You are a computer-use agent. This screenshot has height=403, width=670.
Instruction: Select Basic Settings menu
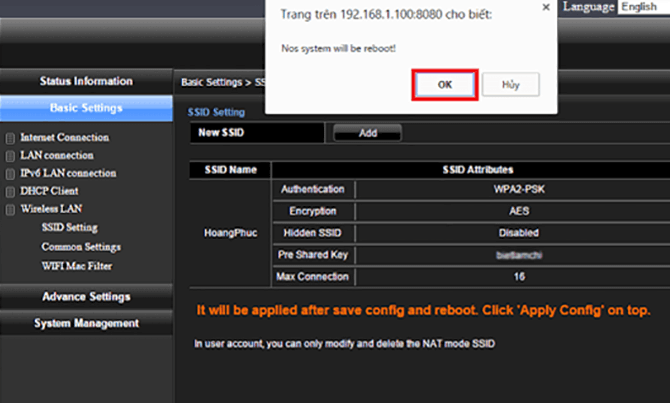[86, 108]
